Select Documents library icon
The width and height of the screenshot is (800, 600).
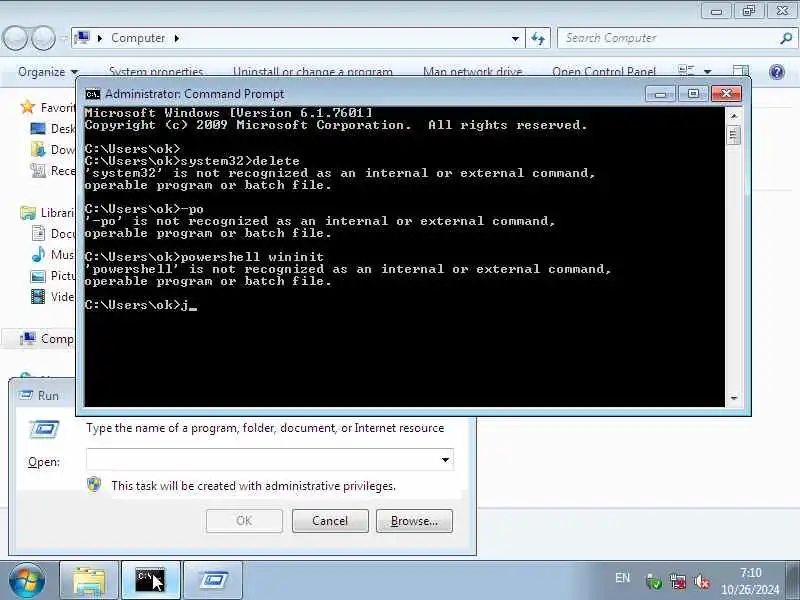click(x=38, y=234)
